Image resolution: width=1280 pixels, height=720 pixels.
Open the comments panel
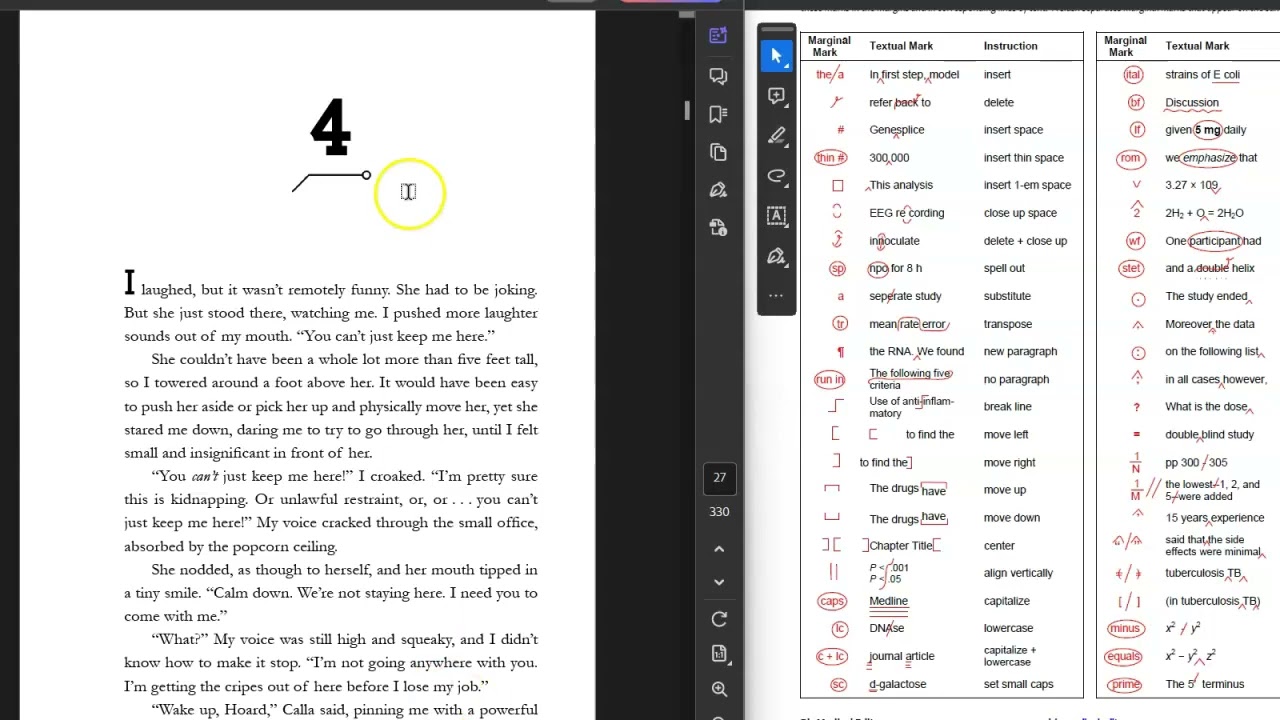718,76
